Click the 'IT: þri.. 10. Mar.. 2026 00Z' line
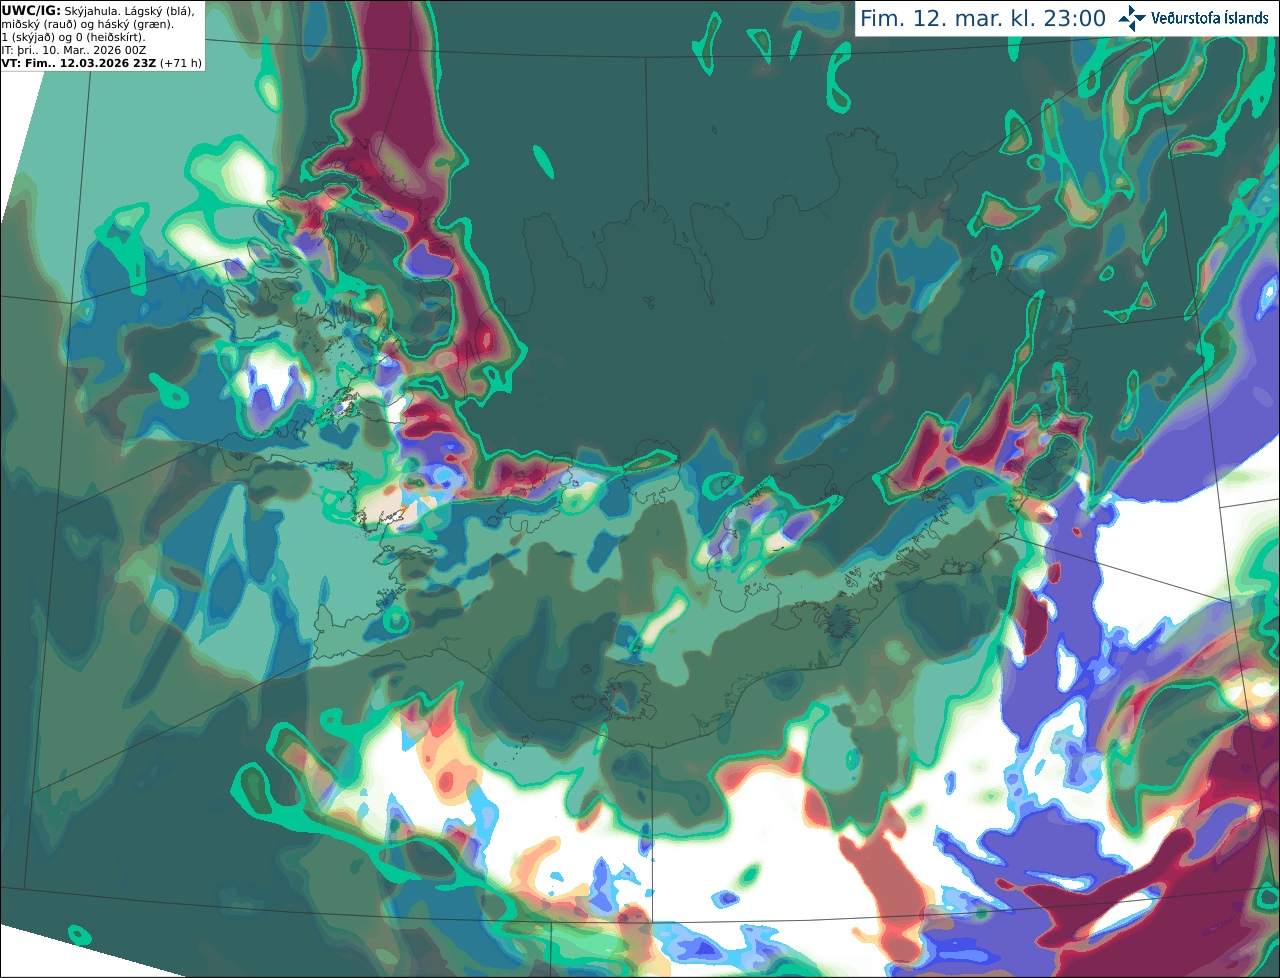 (74, 50)
